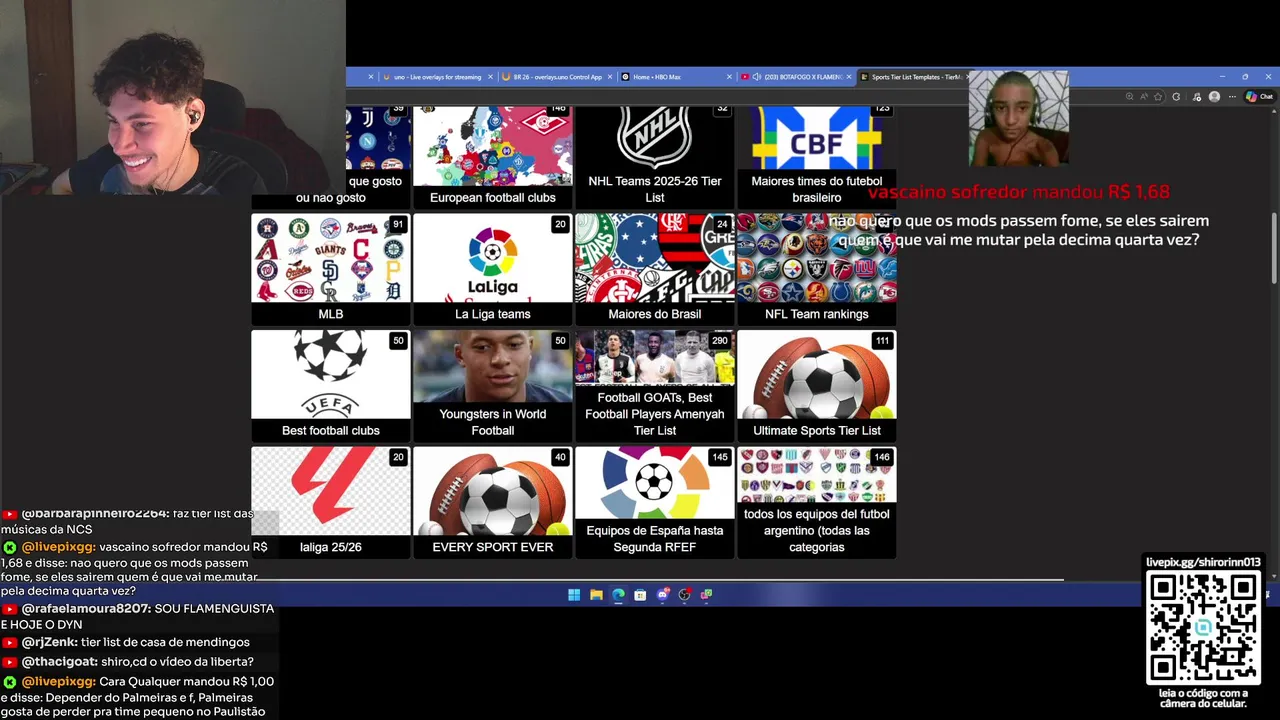Open the Ultimate Sports Tier List template
Viewport: 1280px width, 720px height.
click(816, 386)
